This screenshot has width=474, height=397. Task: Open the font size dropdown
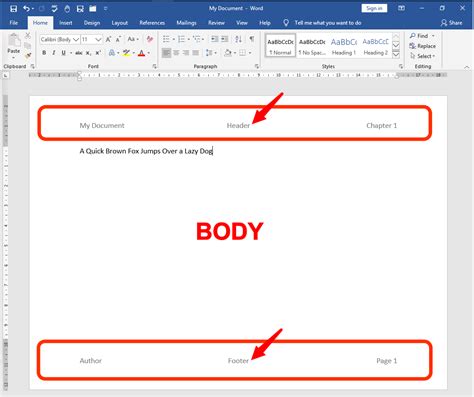(x=98, y=40)
